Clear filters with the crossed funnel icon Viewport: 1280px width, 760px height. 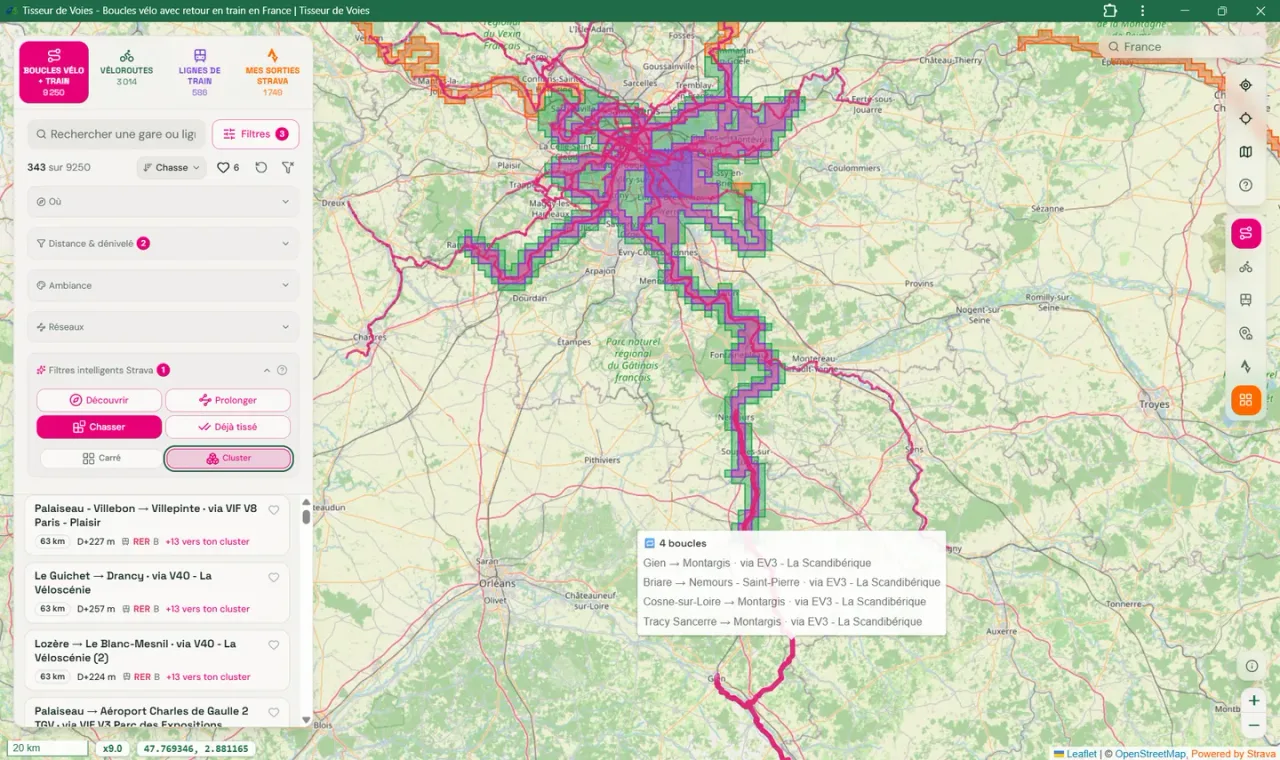[287, 168]
